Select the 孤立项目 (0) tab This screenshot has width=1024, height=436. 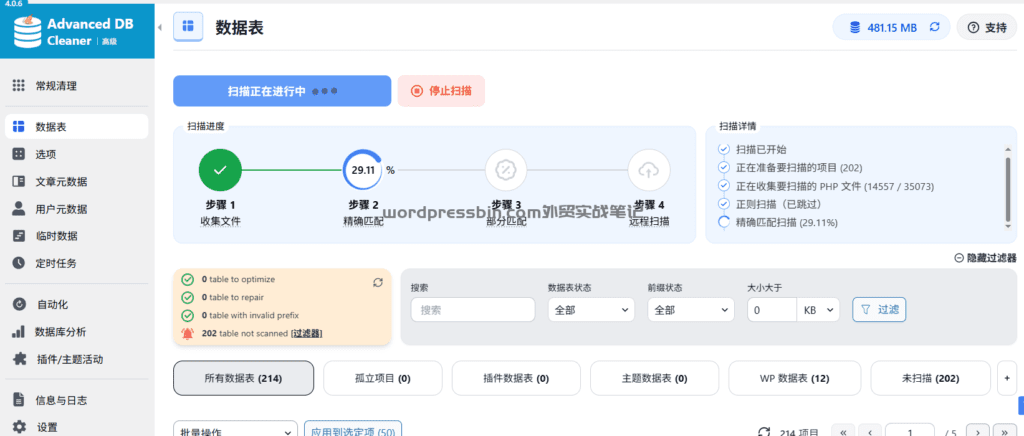click(383, 378)
